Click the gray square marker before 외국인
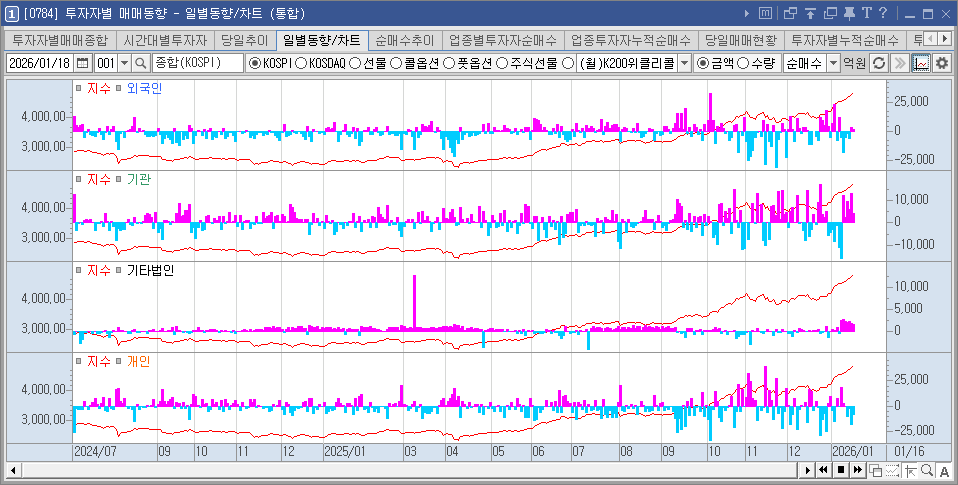This screenshot has width=958, height=485. 119,89
